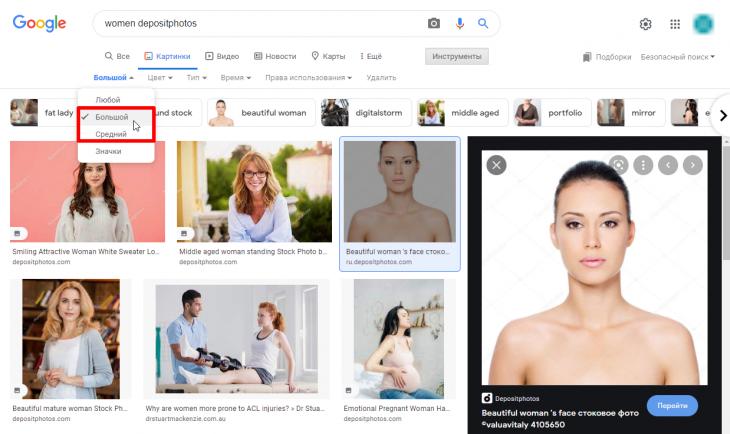The height and width of the screenshot is (434, 730).
Task: Click Depositphotos source logo in preview
Action: (487, 398)
